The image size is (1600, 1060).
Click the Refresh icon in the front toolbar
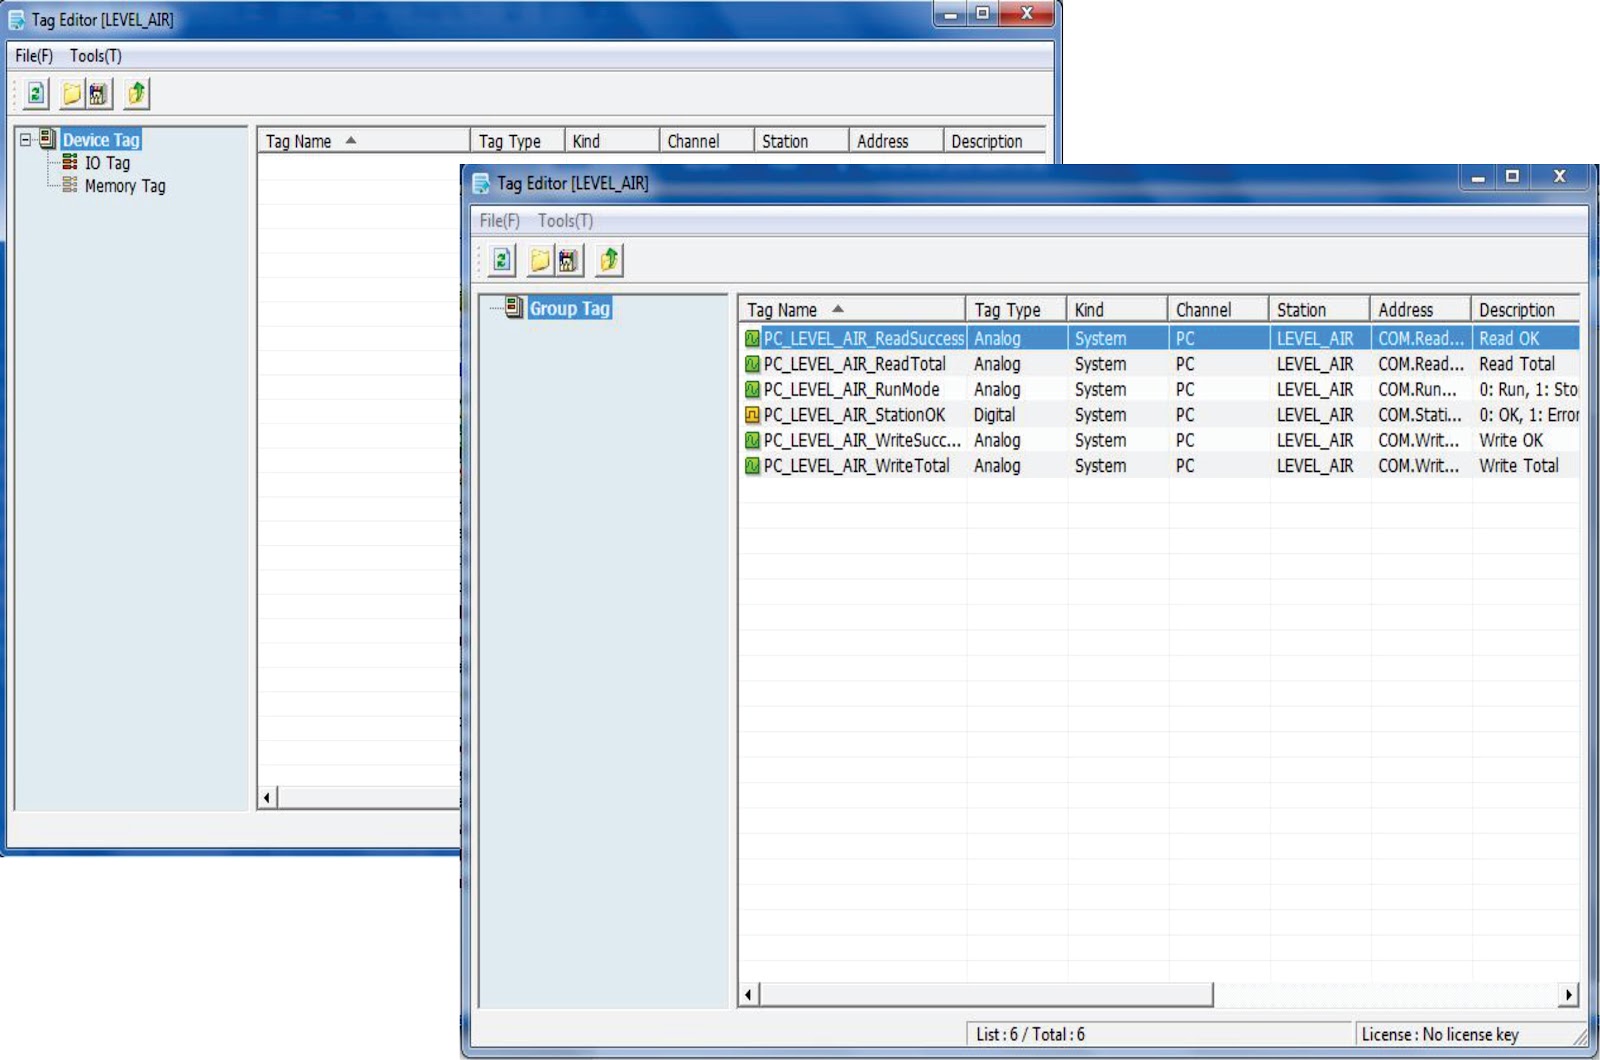coord(499,260)
